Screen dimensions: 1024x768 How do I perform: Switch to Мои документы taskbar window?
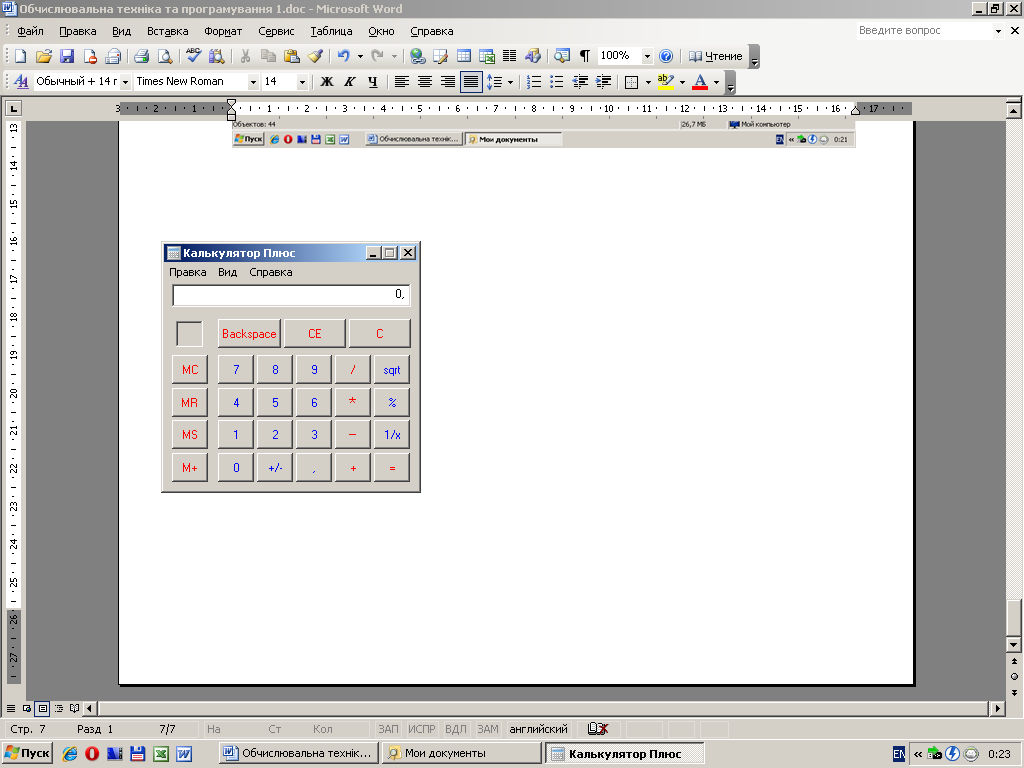click(462, 753)
